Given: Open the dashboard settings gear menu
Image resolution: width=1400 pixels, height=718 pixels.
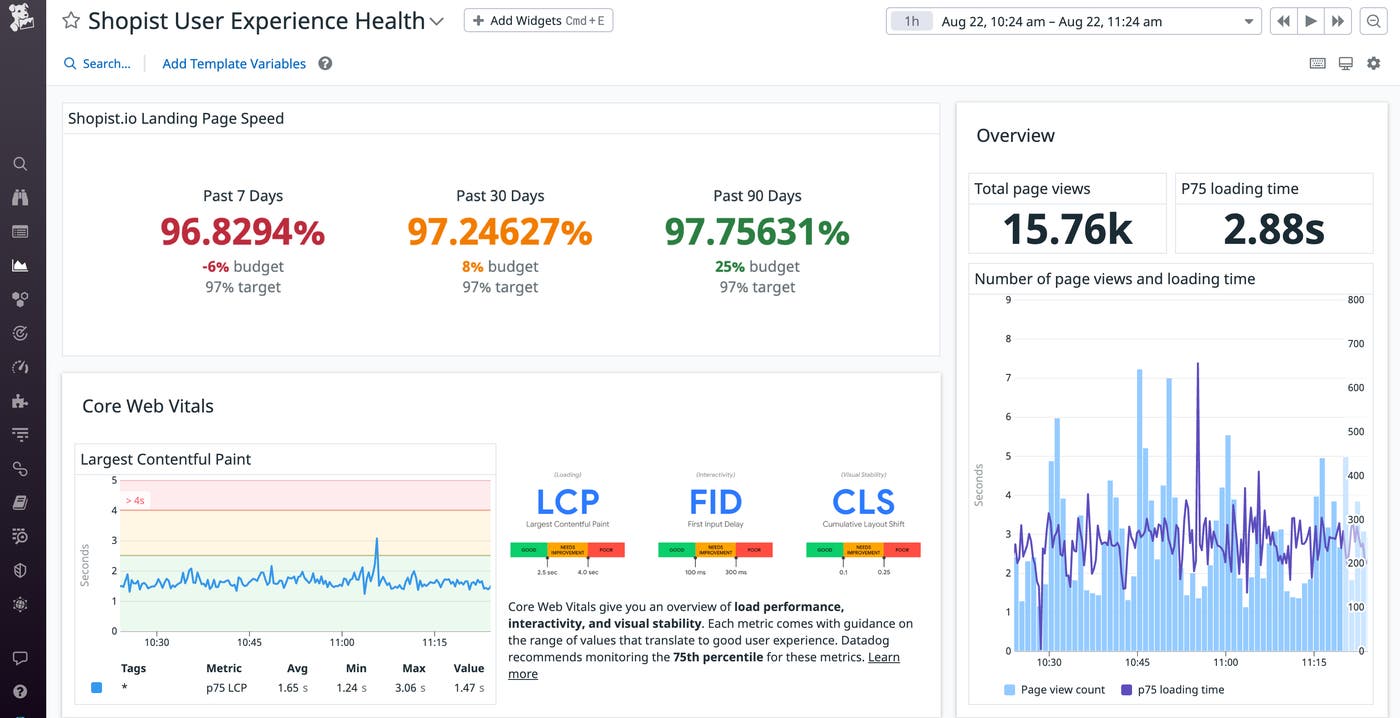Looking at the screenshot, I should click(x=1373, y=62).
